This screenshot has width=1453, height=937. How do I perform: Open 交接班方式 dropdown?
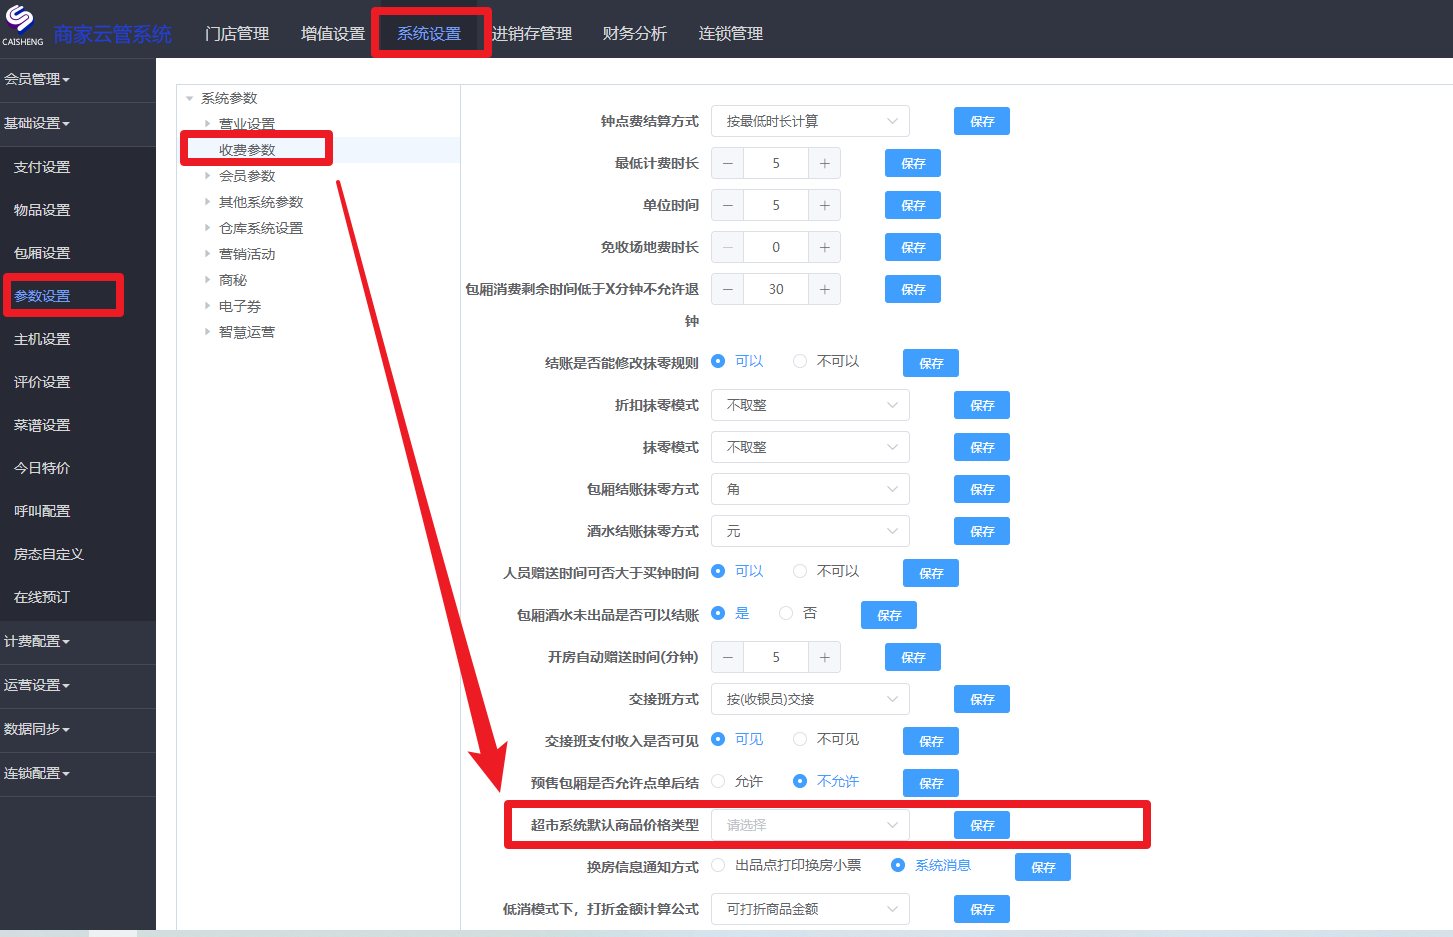(x=810, y=699)
